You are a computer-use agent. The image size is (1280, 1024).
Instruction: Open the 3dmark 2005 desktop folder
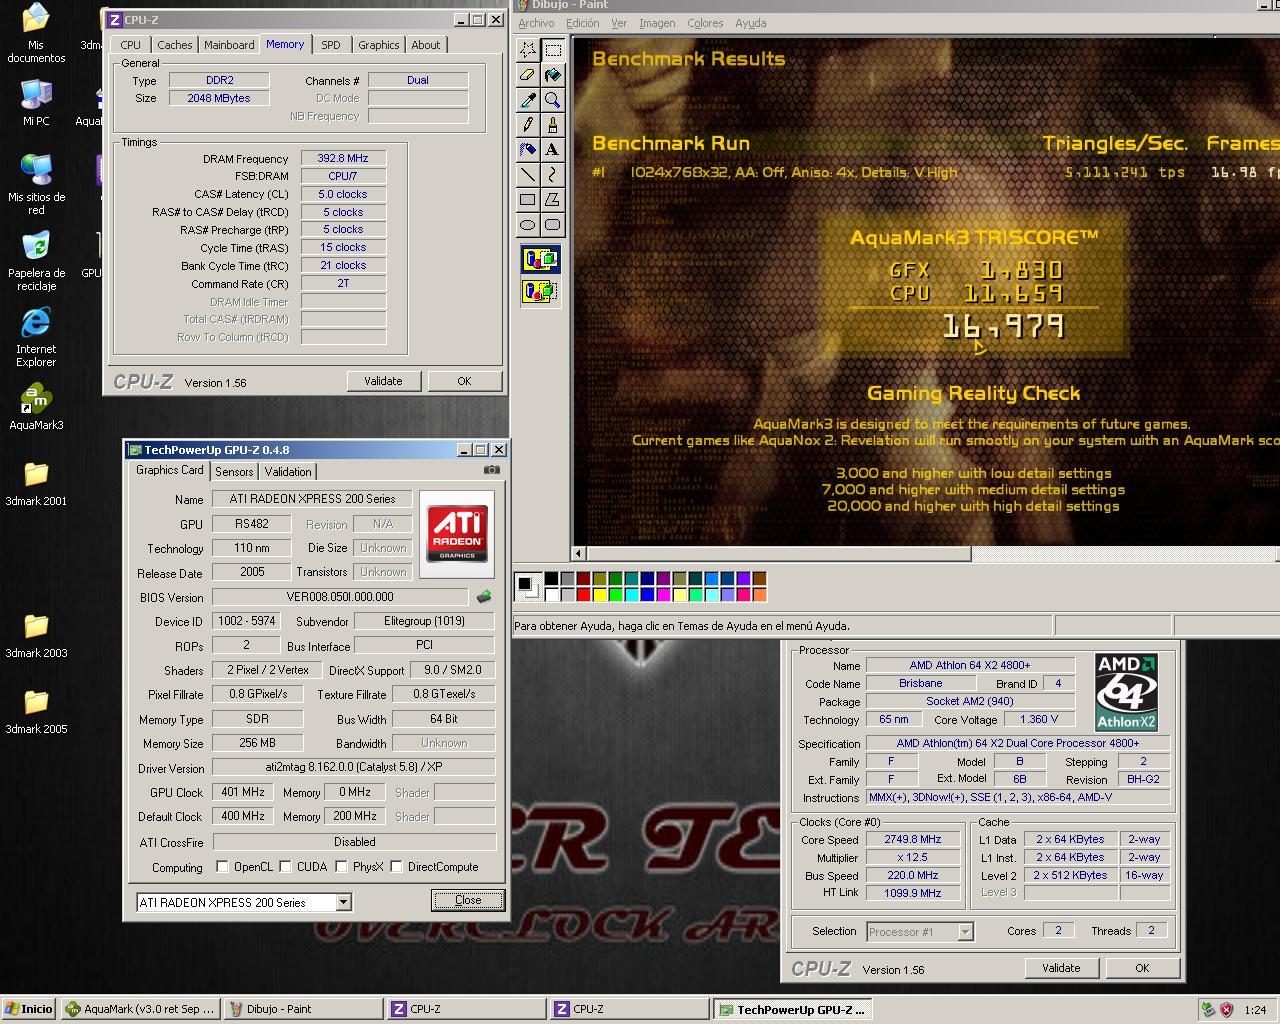point(36,711)
